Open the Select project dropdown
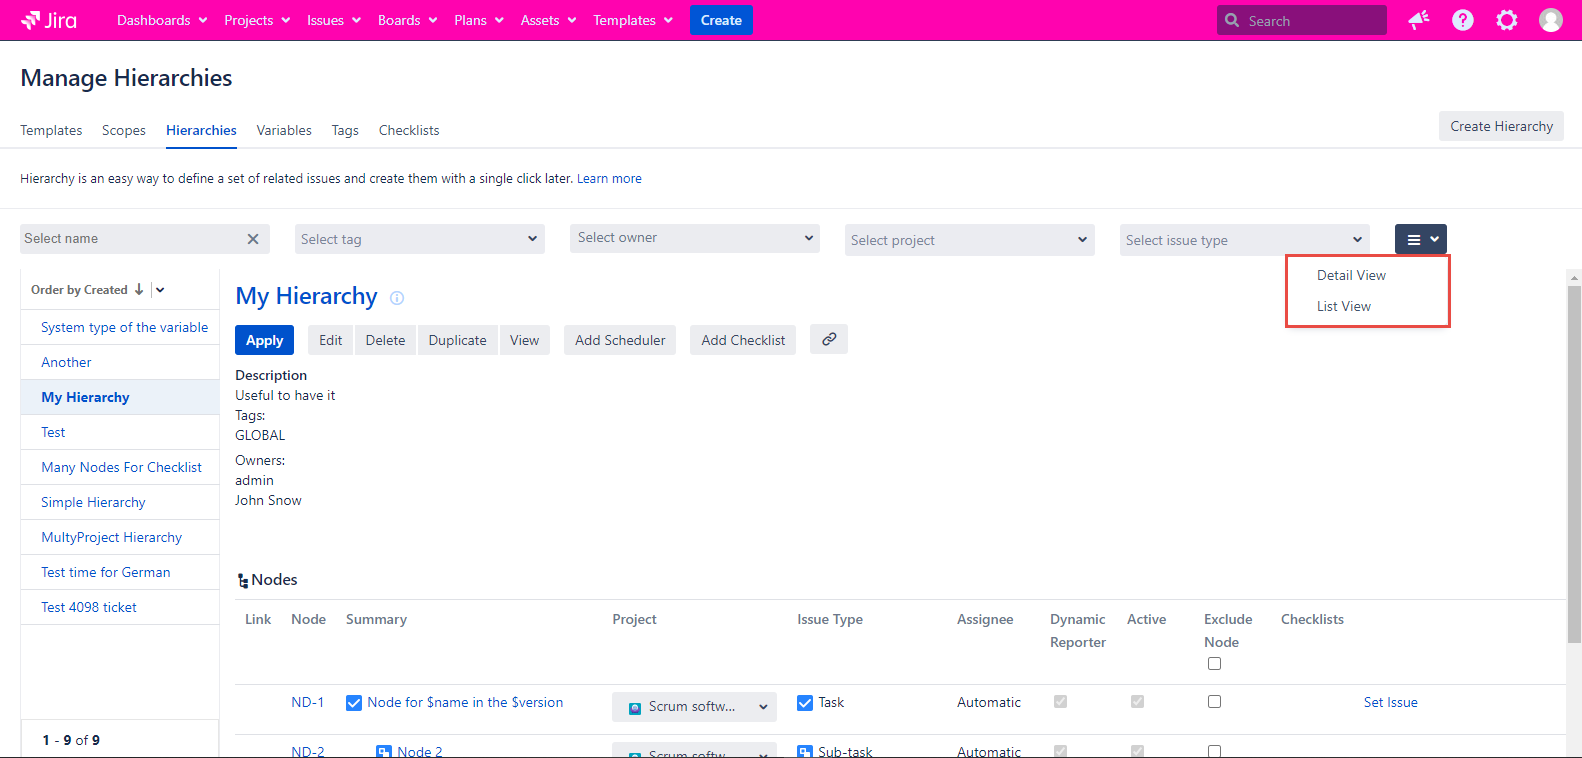 tap(969, 240)
